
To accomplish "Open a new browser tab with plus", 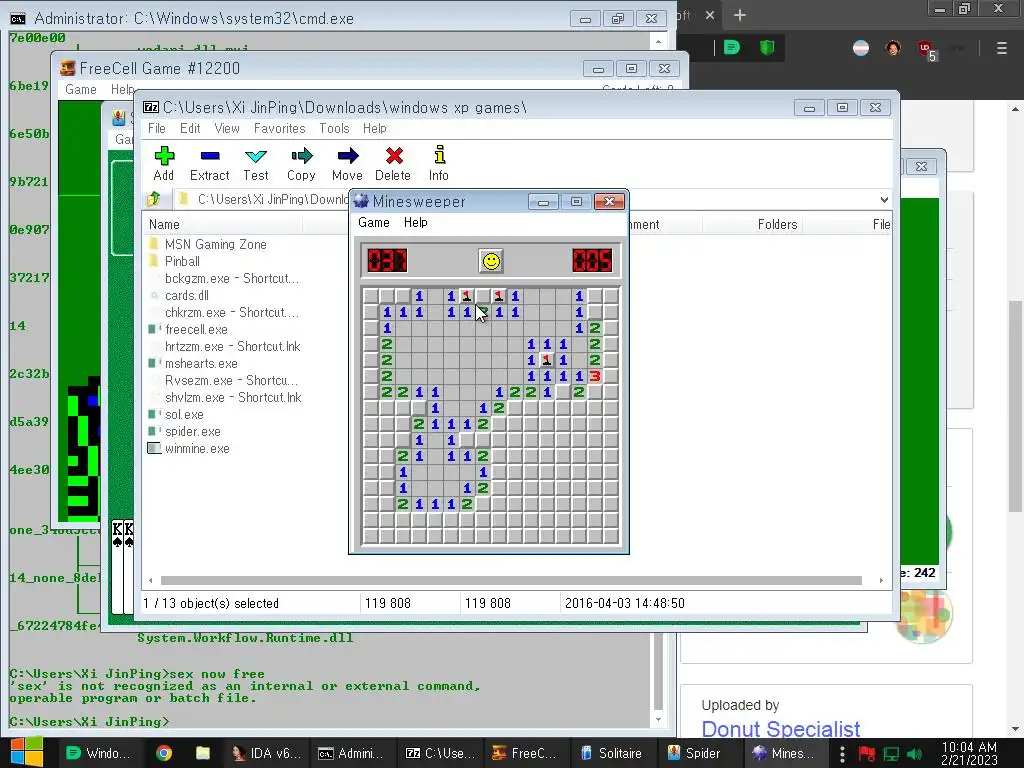I will pyautogui.click(x=739, y=15).
